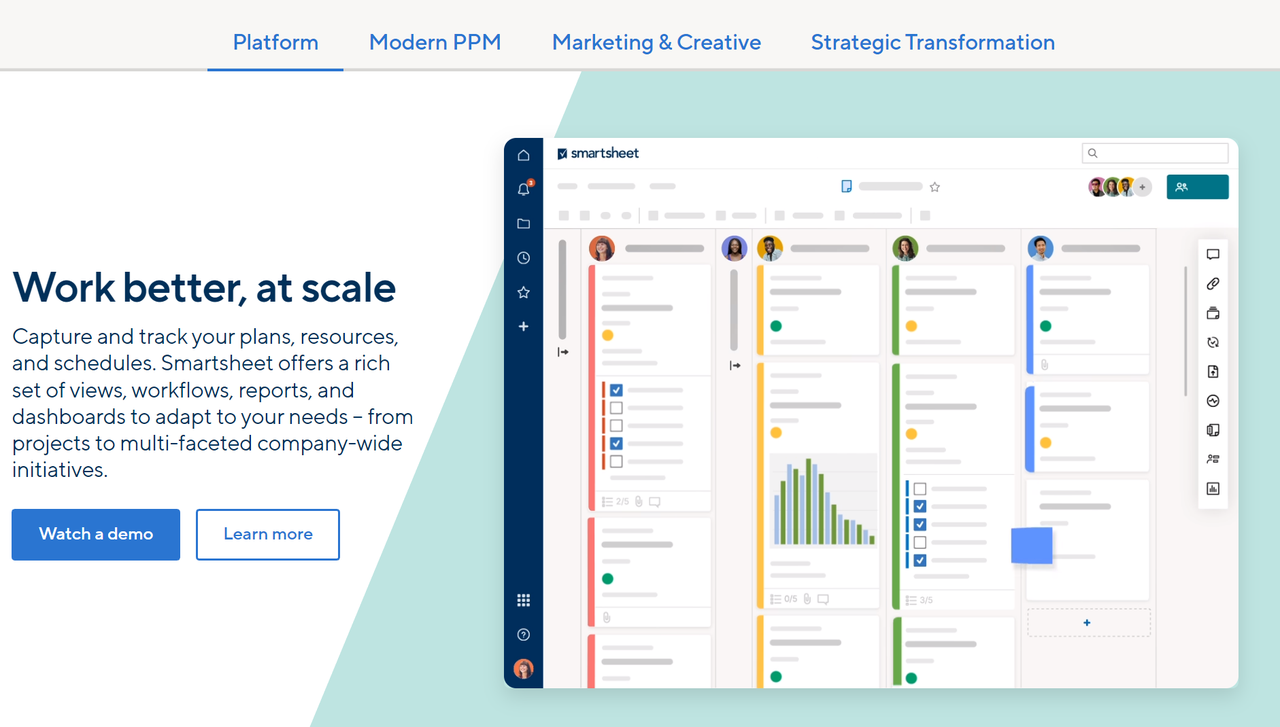Open the Browse folder icon in sidebar

click(523, 224)
